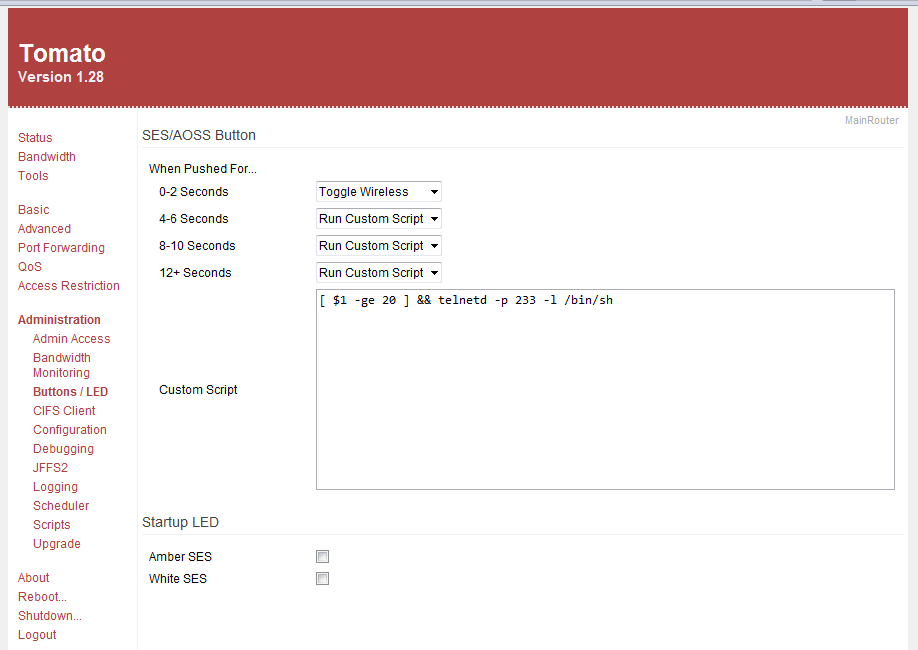Screen dimensions: 918x650
Task: Go to Access Restriction page
Action: click(x=68, y=286)
